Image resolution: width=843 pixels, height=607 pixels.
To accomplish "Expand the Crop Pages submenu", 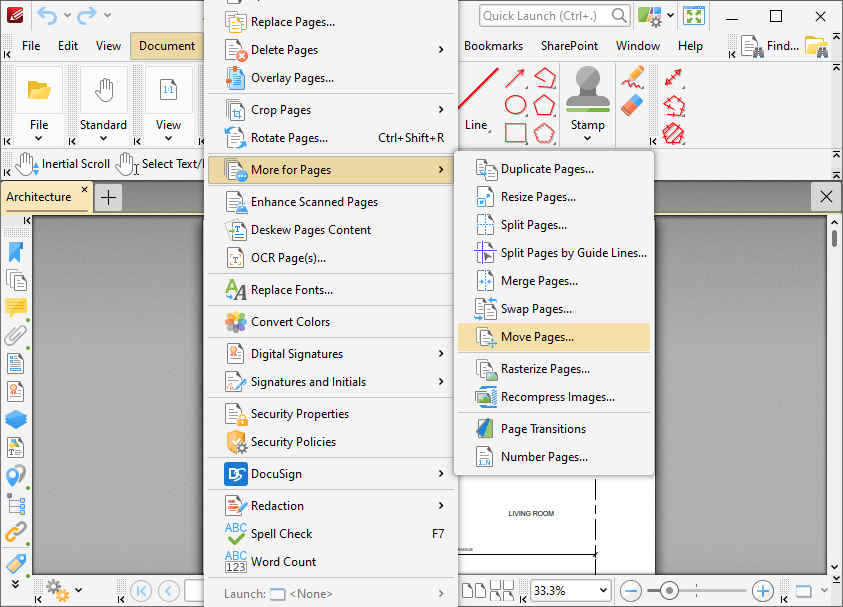I will [x=441, y=110].
